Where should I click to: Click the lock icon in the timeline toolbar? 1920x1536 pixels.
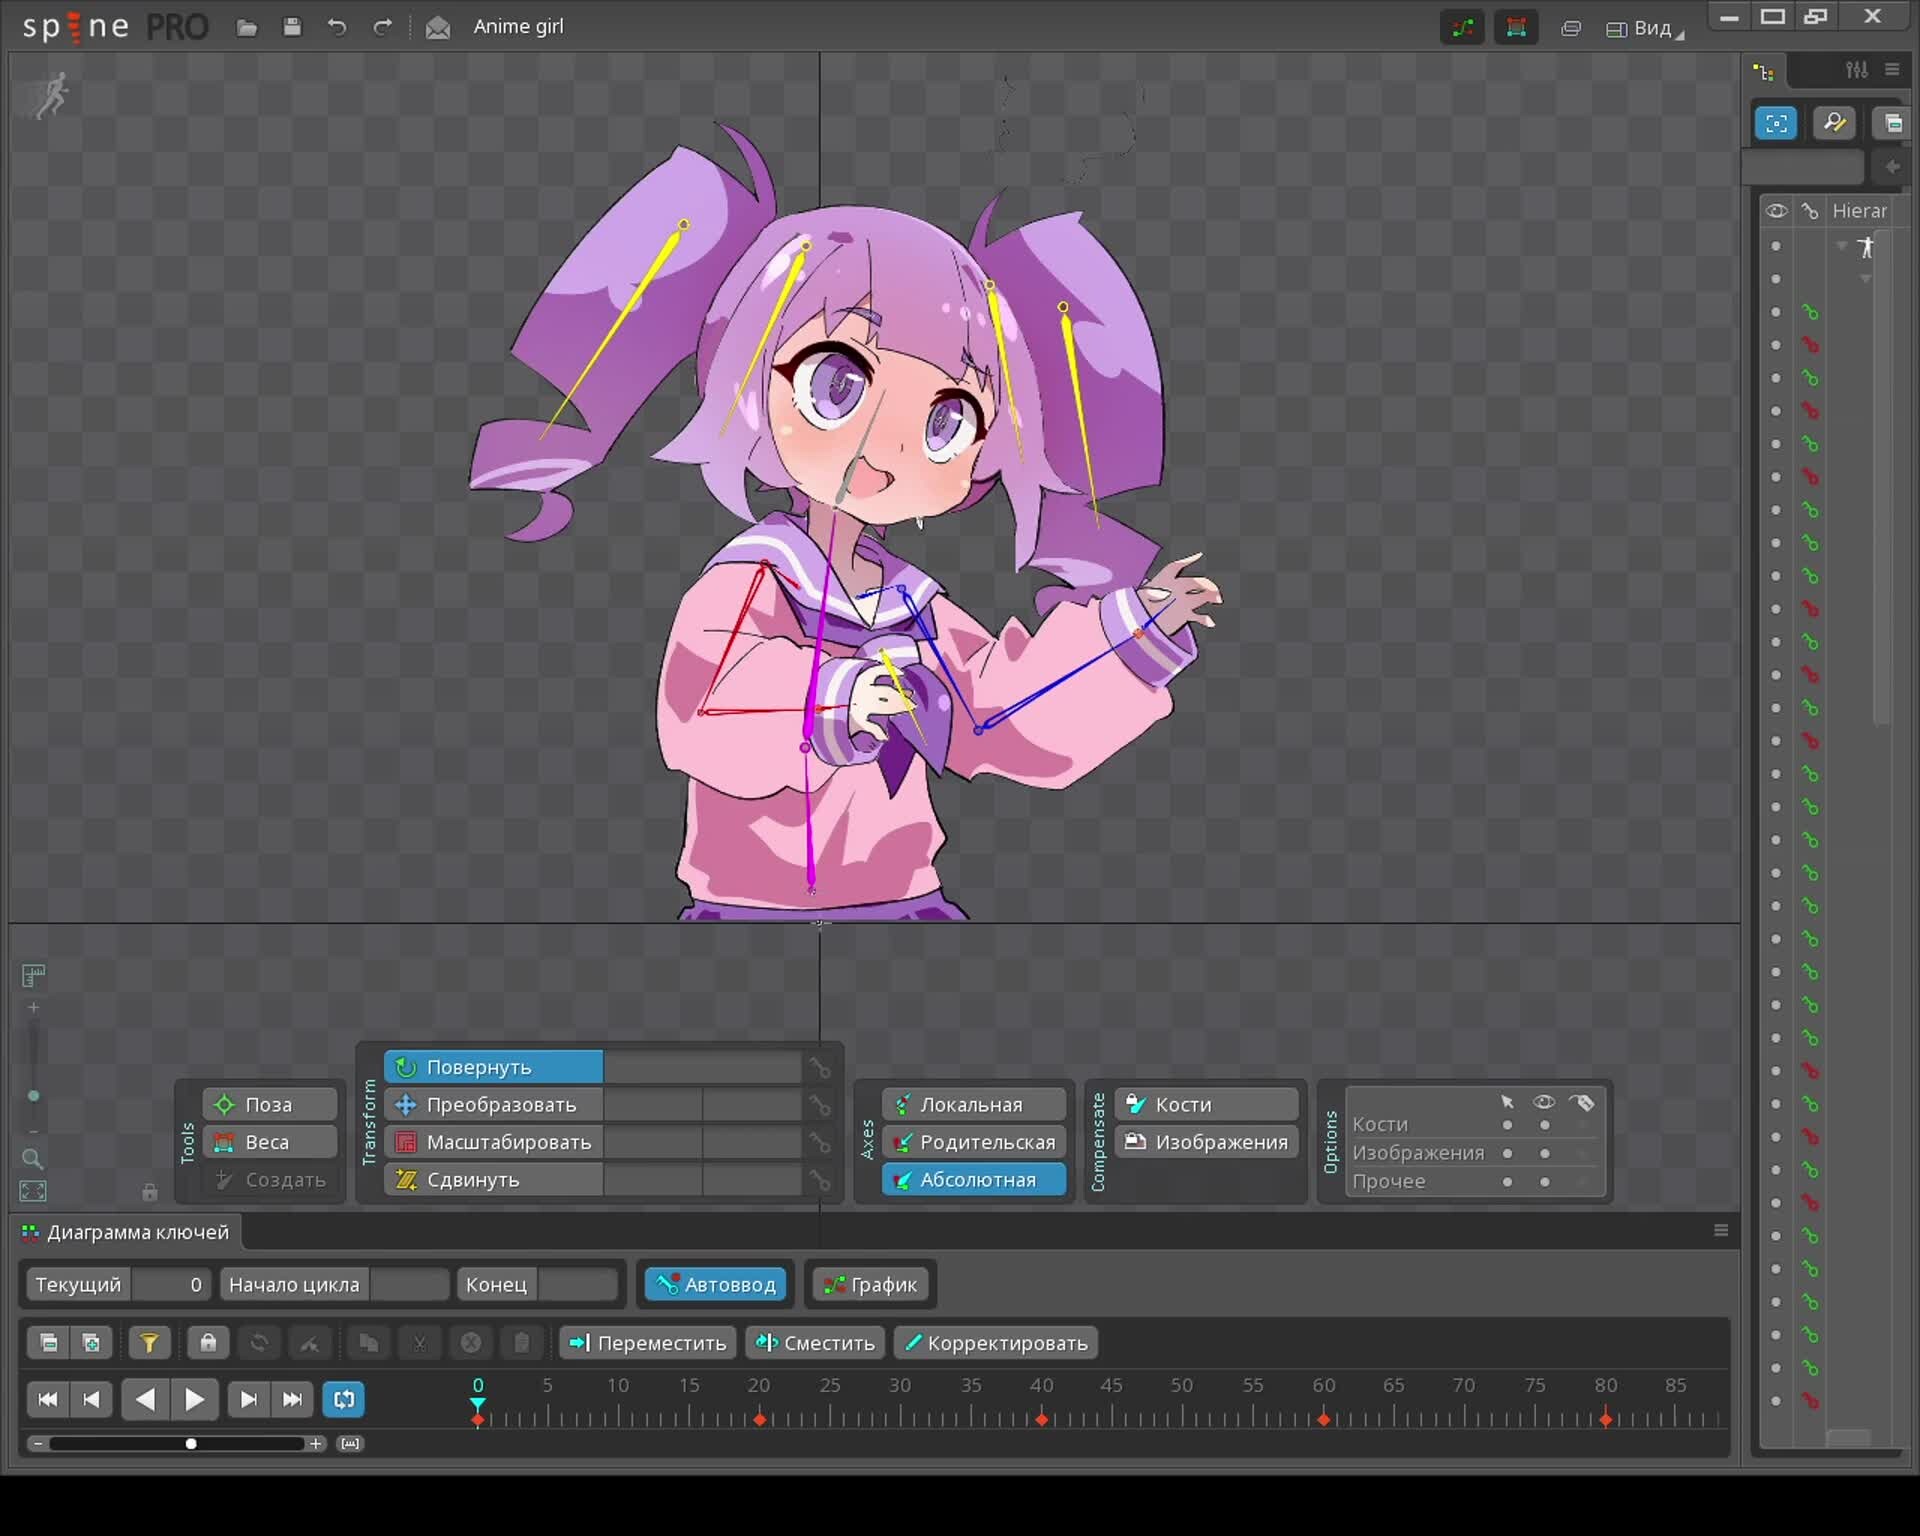click(208, 1343)
